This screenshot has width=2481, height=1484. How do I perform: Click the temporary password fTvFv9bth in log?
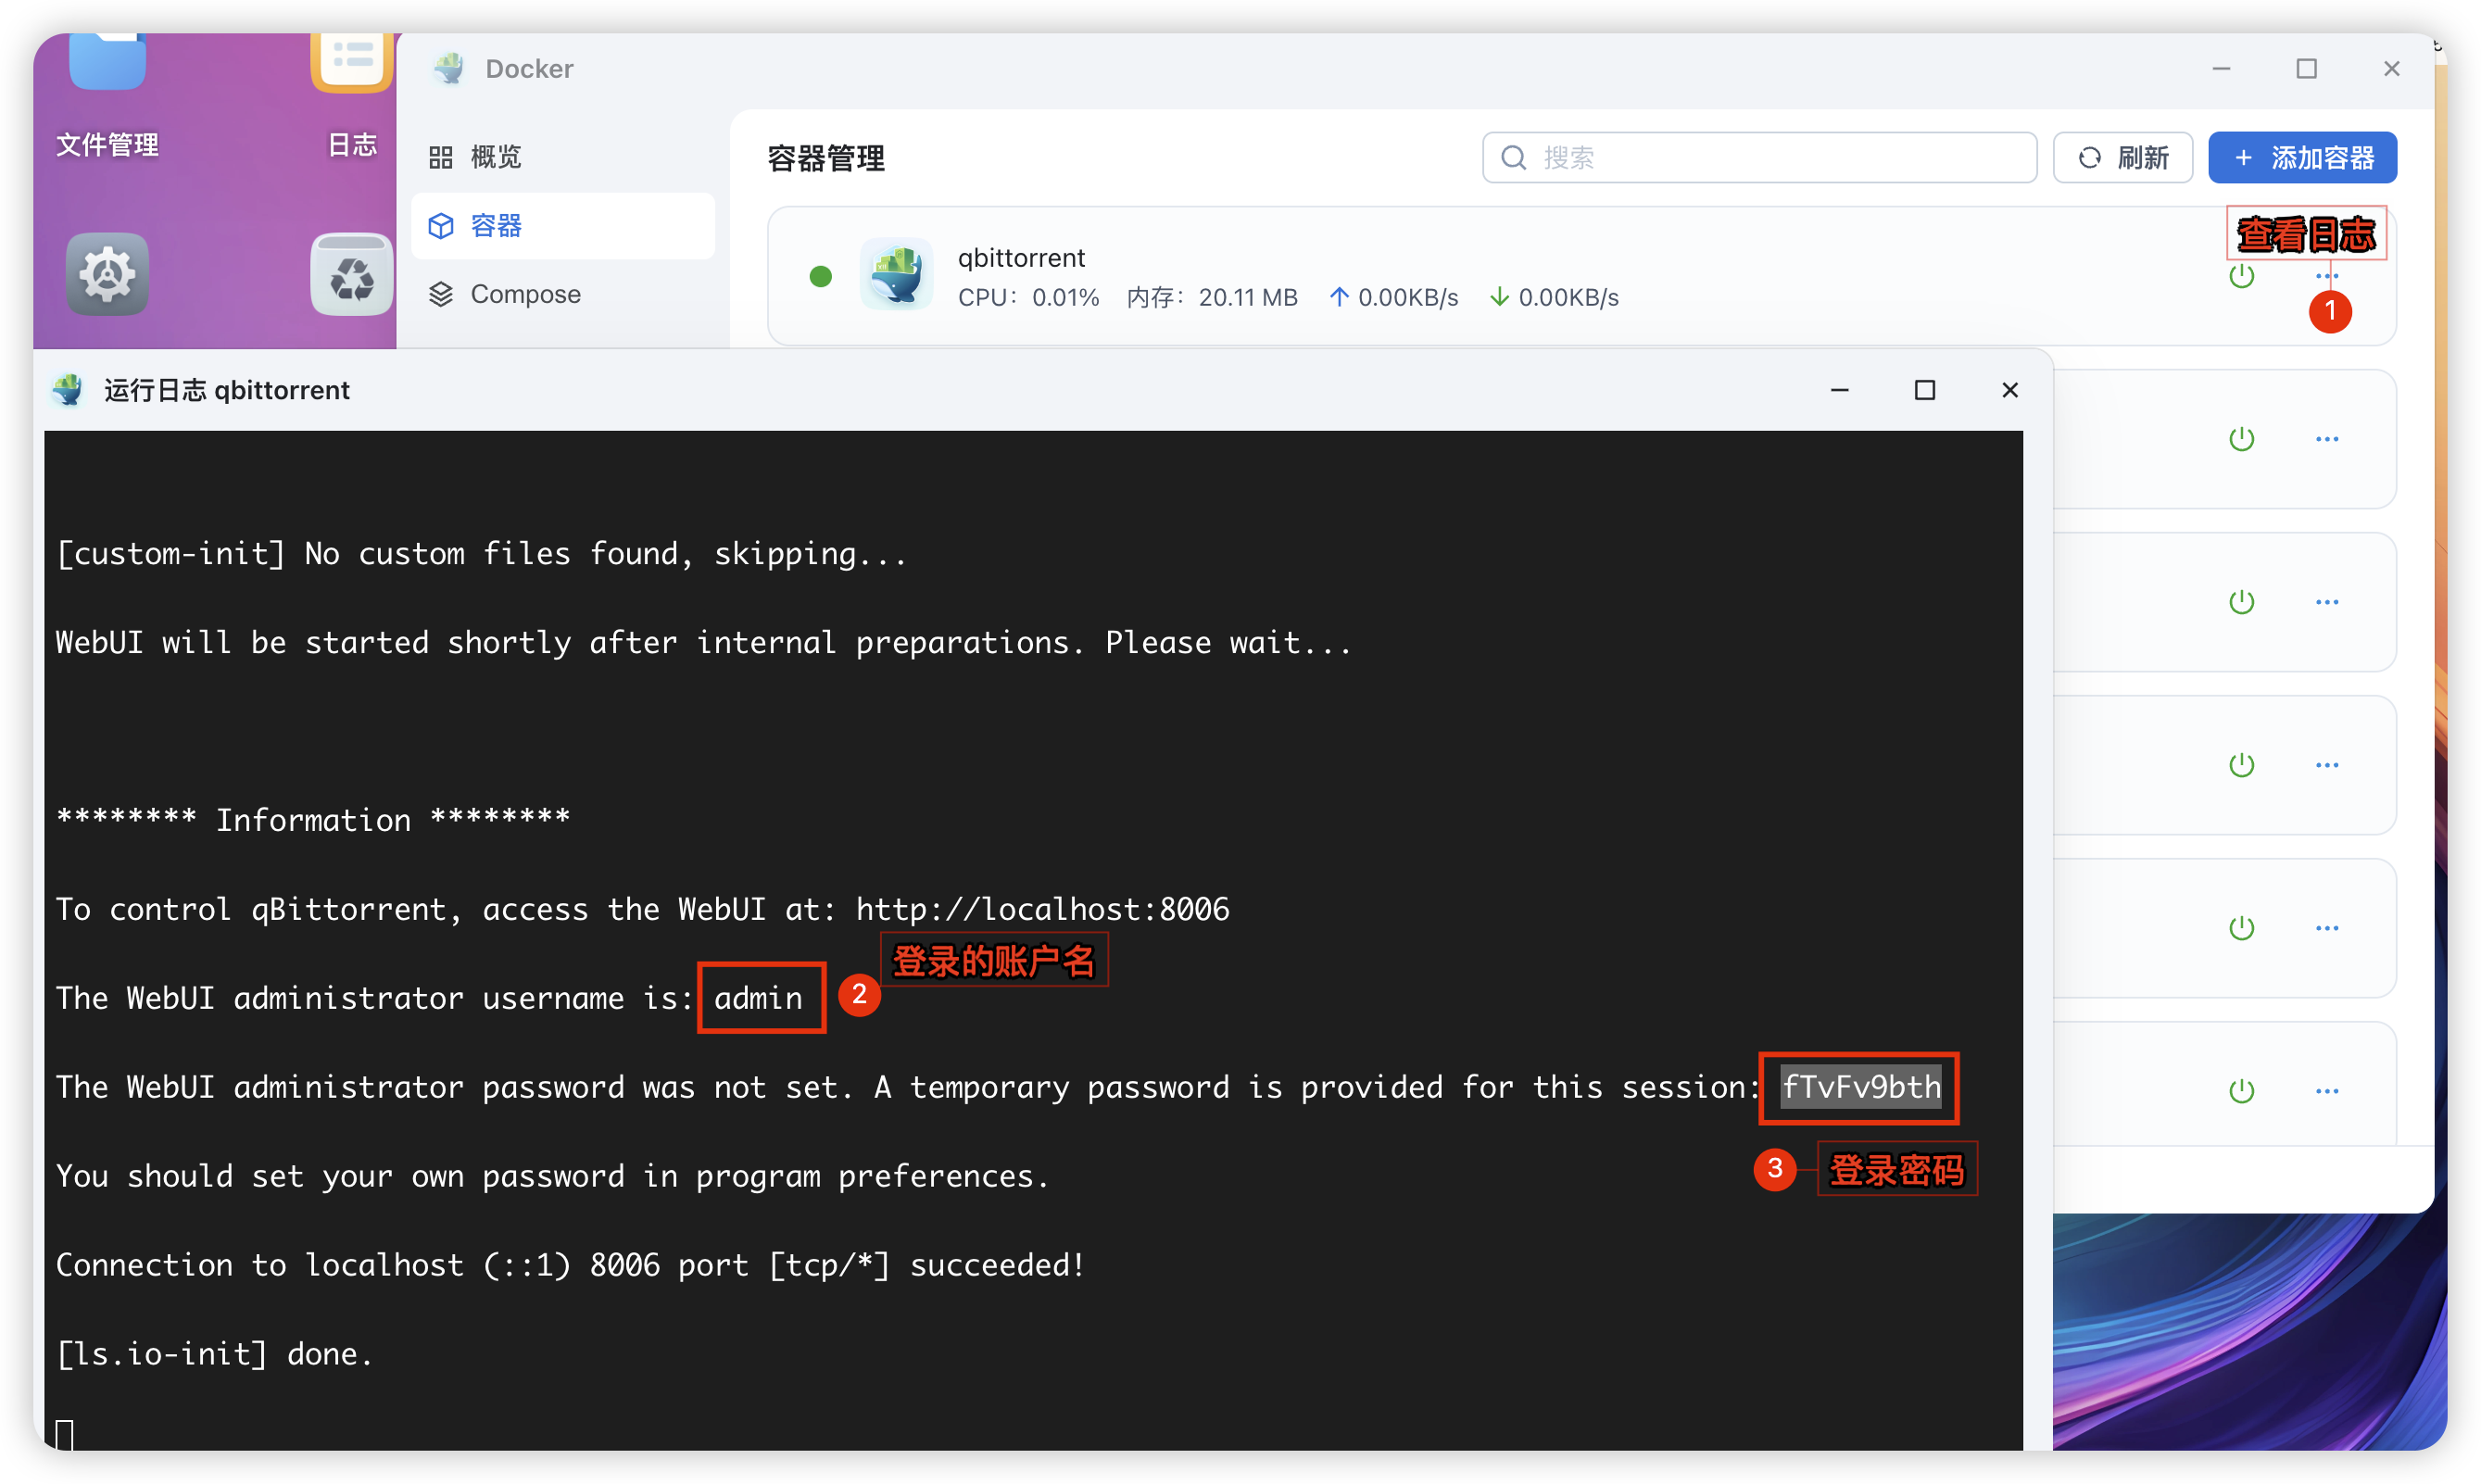(1861, 1087)
